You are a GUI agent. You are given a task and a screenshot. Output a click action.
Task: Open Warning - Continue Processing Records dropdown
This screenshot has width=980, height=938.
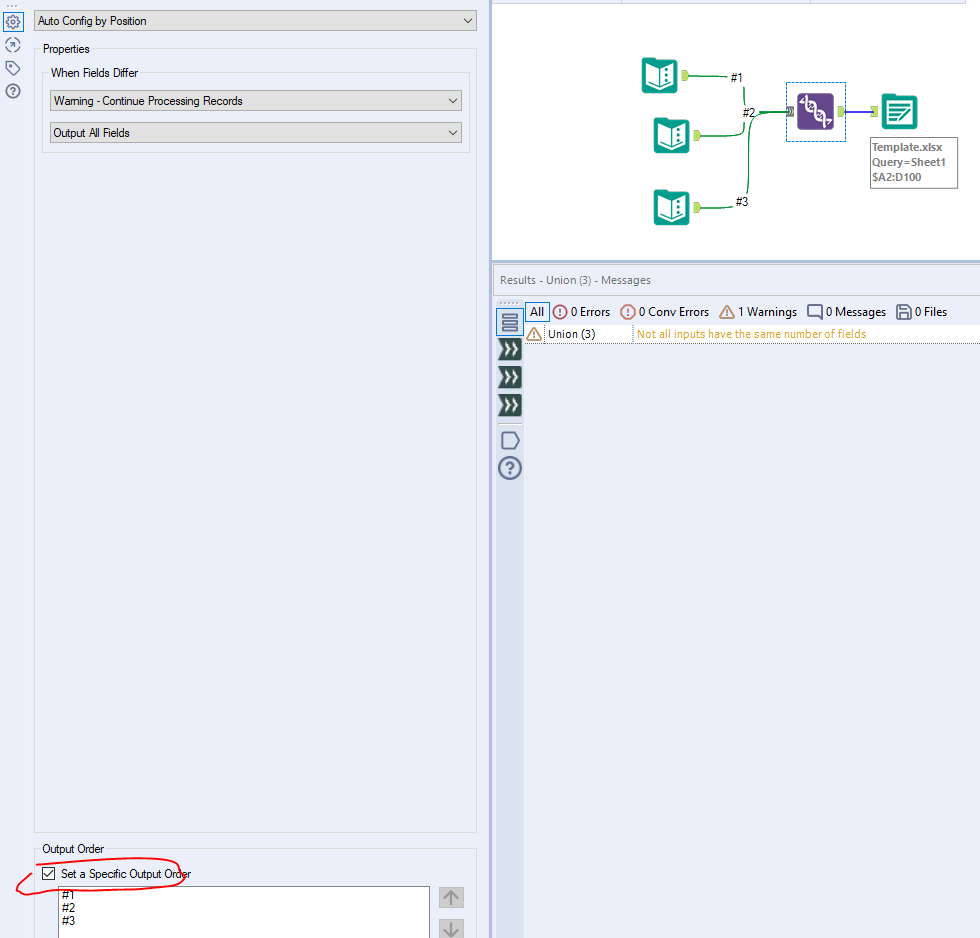(x=256, y=101)
